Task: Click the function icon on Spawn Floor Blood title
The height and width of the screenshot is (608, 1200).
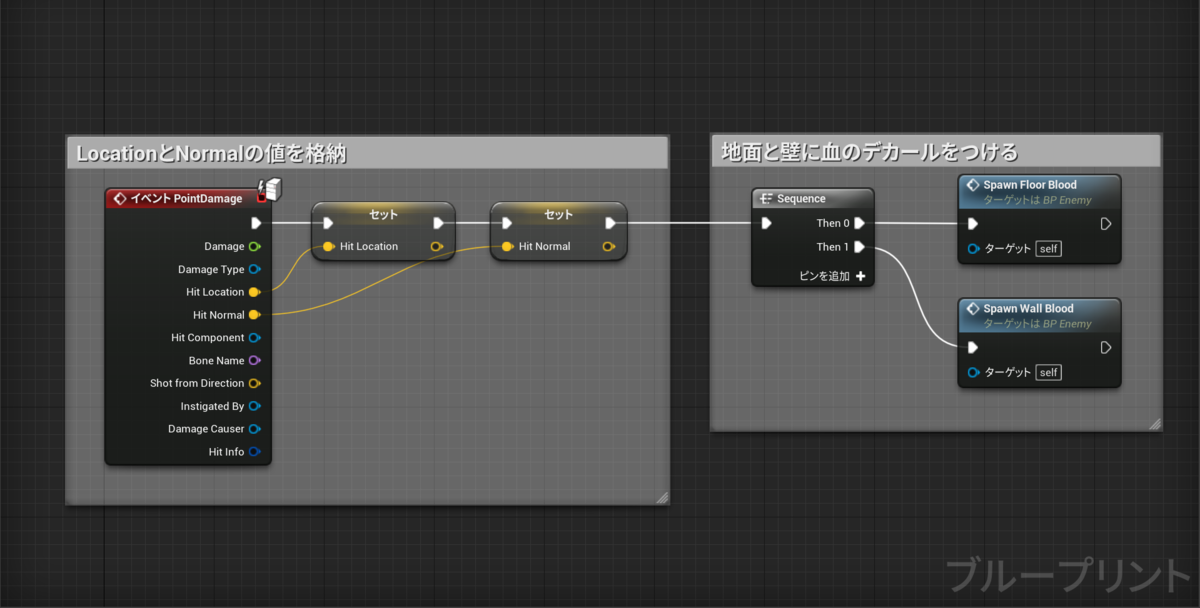Action: click(x=973, y=185)
